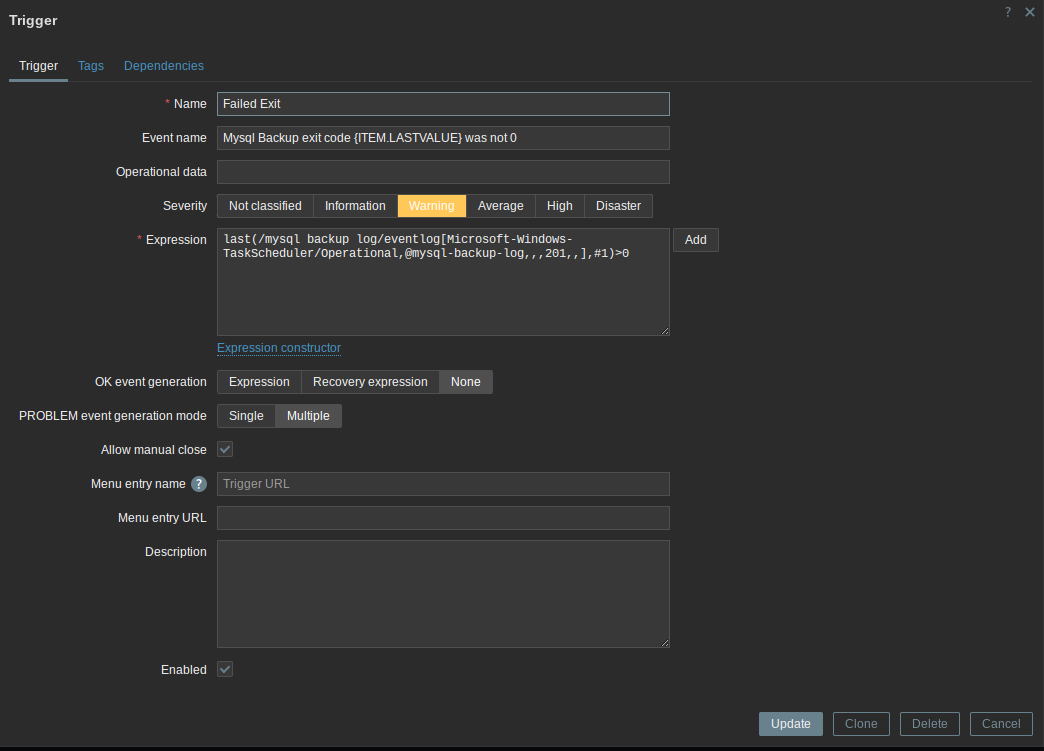Click the Update button
The width and height of the screenshot is (1044, 751).
pos(791,724)
